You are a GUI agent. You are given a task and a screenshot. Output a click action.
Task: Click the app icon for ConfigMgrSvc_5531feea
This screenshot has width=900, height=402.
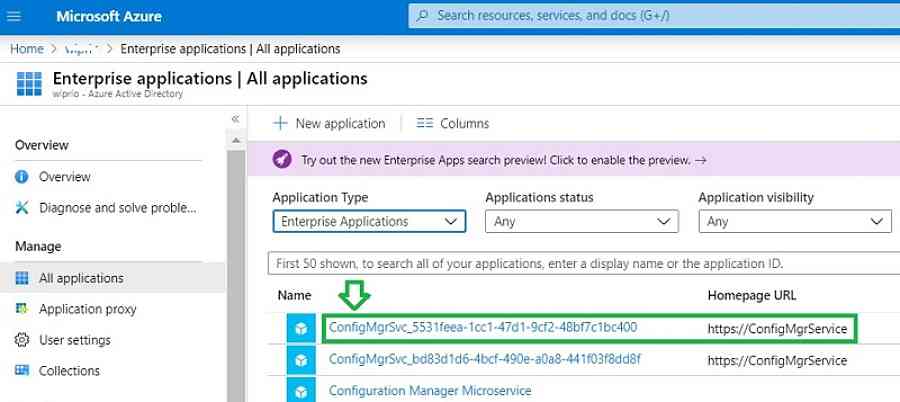[301, 328]
